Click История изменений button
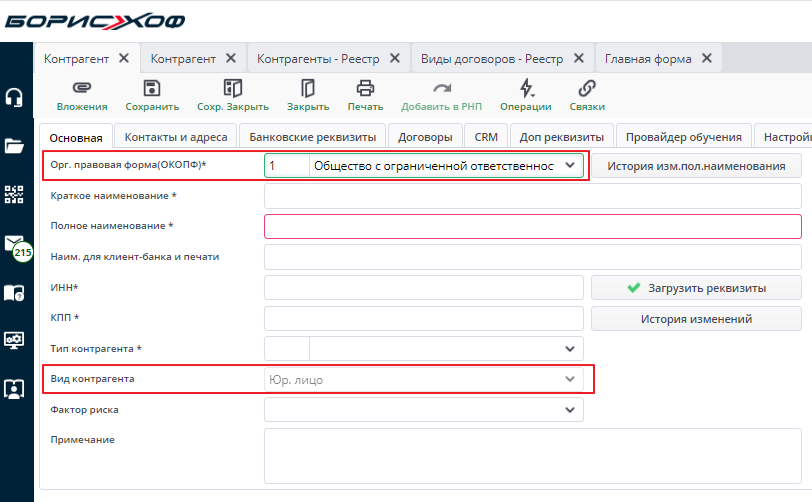The width and height of the screenshot is (812, 502). click(696, 319)
